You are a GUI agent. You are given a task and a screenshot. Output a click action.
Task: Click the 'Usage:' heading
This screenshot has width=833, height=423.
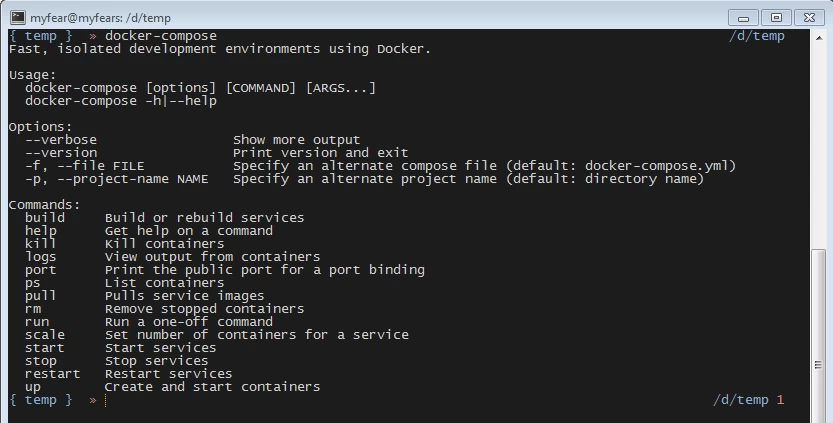[32, 75]
